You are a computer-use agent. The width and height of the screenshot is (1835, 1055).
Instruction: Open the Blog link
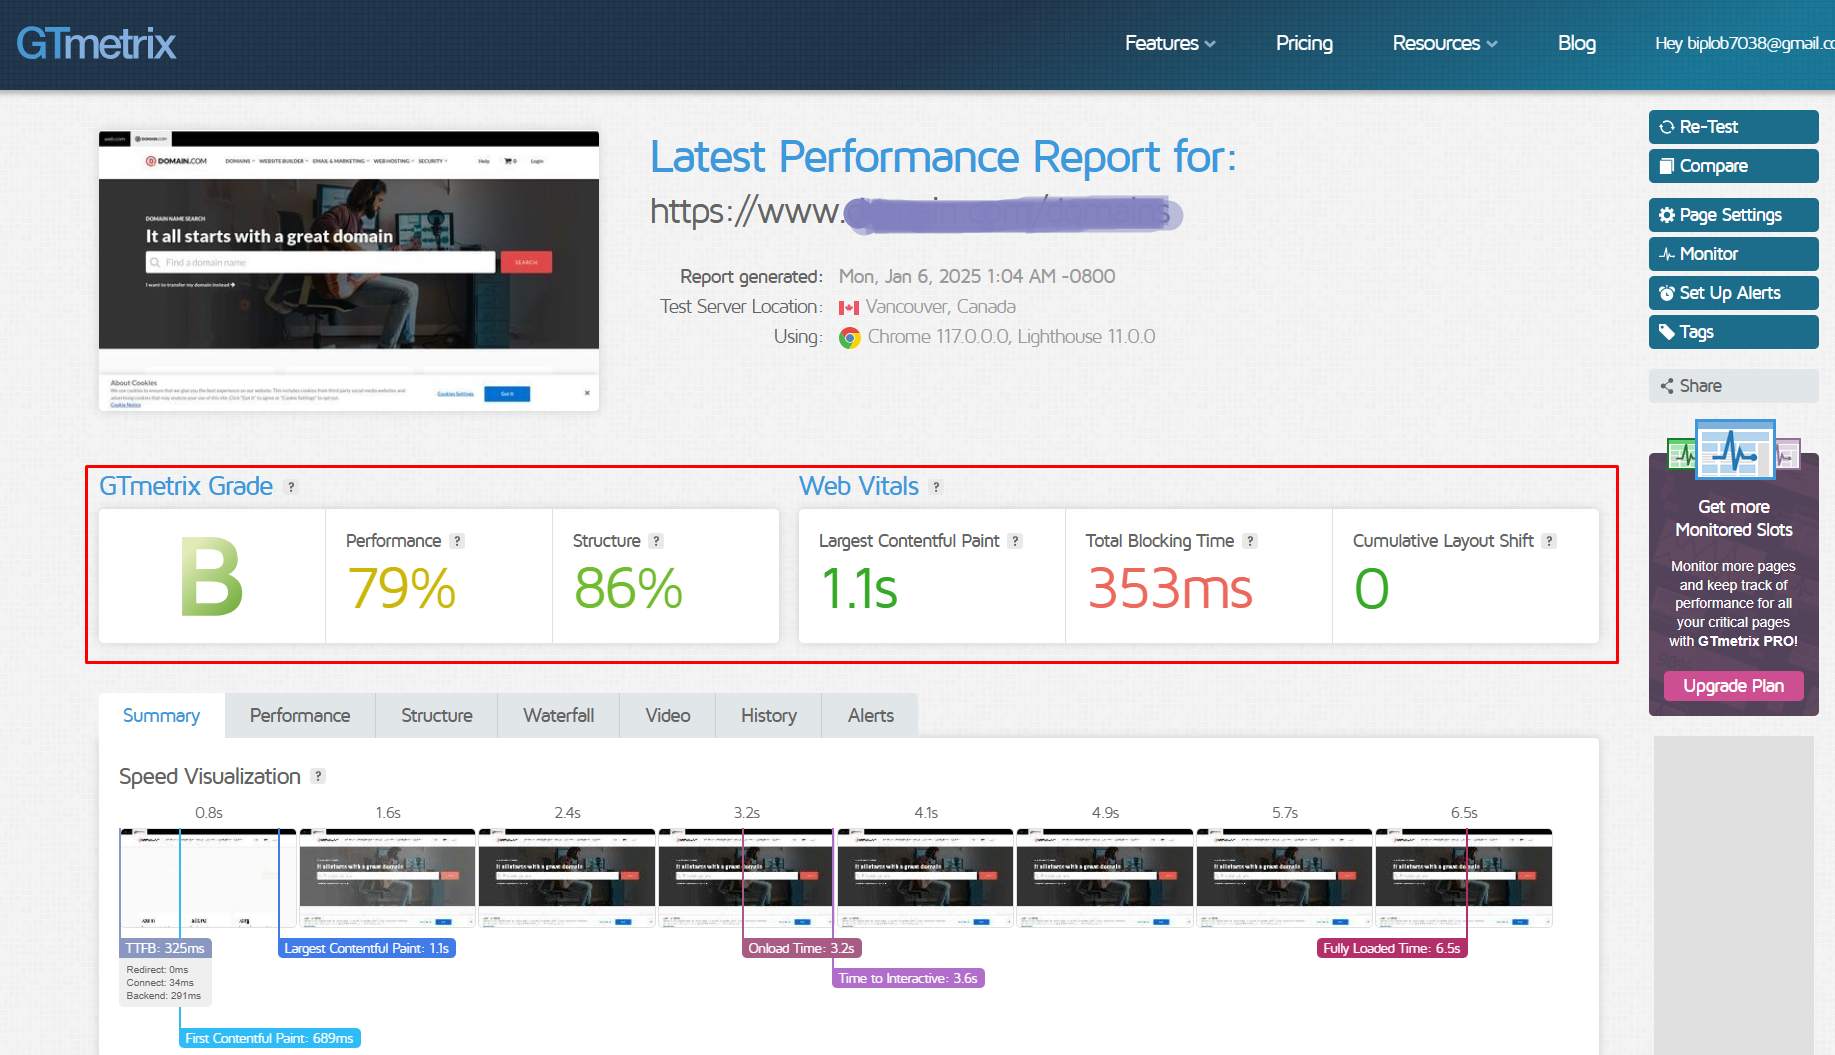(1577, 43)
